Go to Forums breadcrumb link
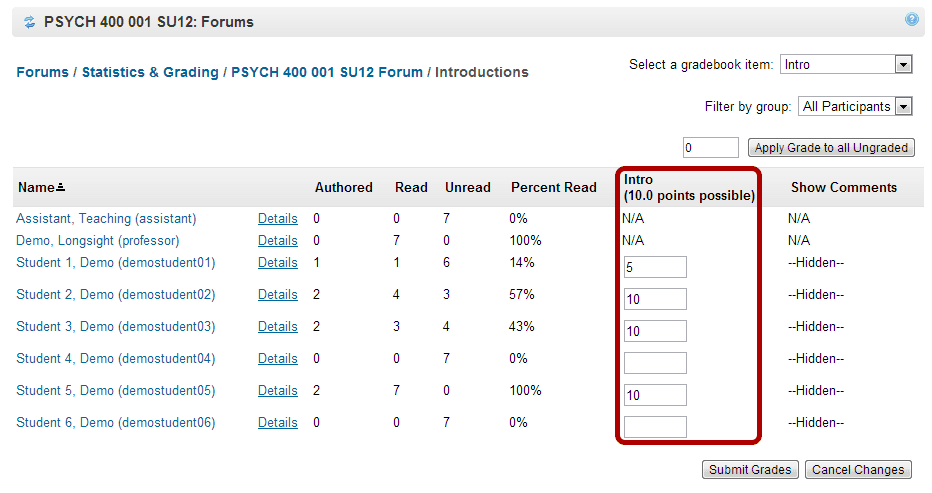Viewport: 932px width, 493px height. (x=42, y=72)
